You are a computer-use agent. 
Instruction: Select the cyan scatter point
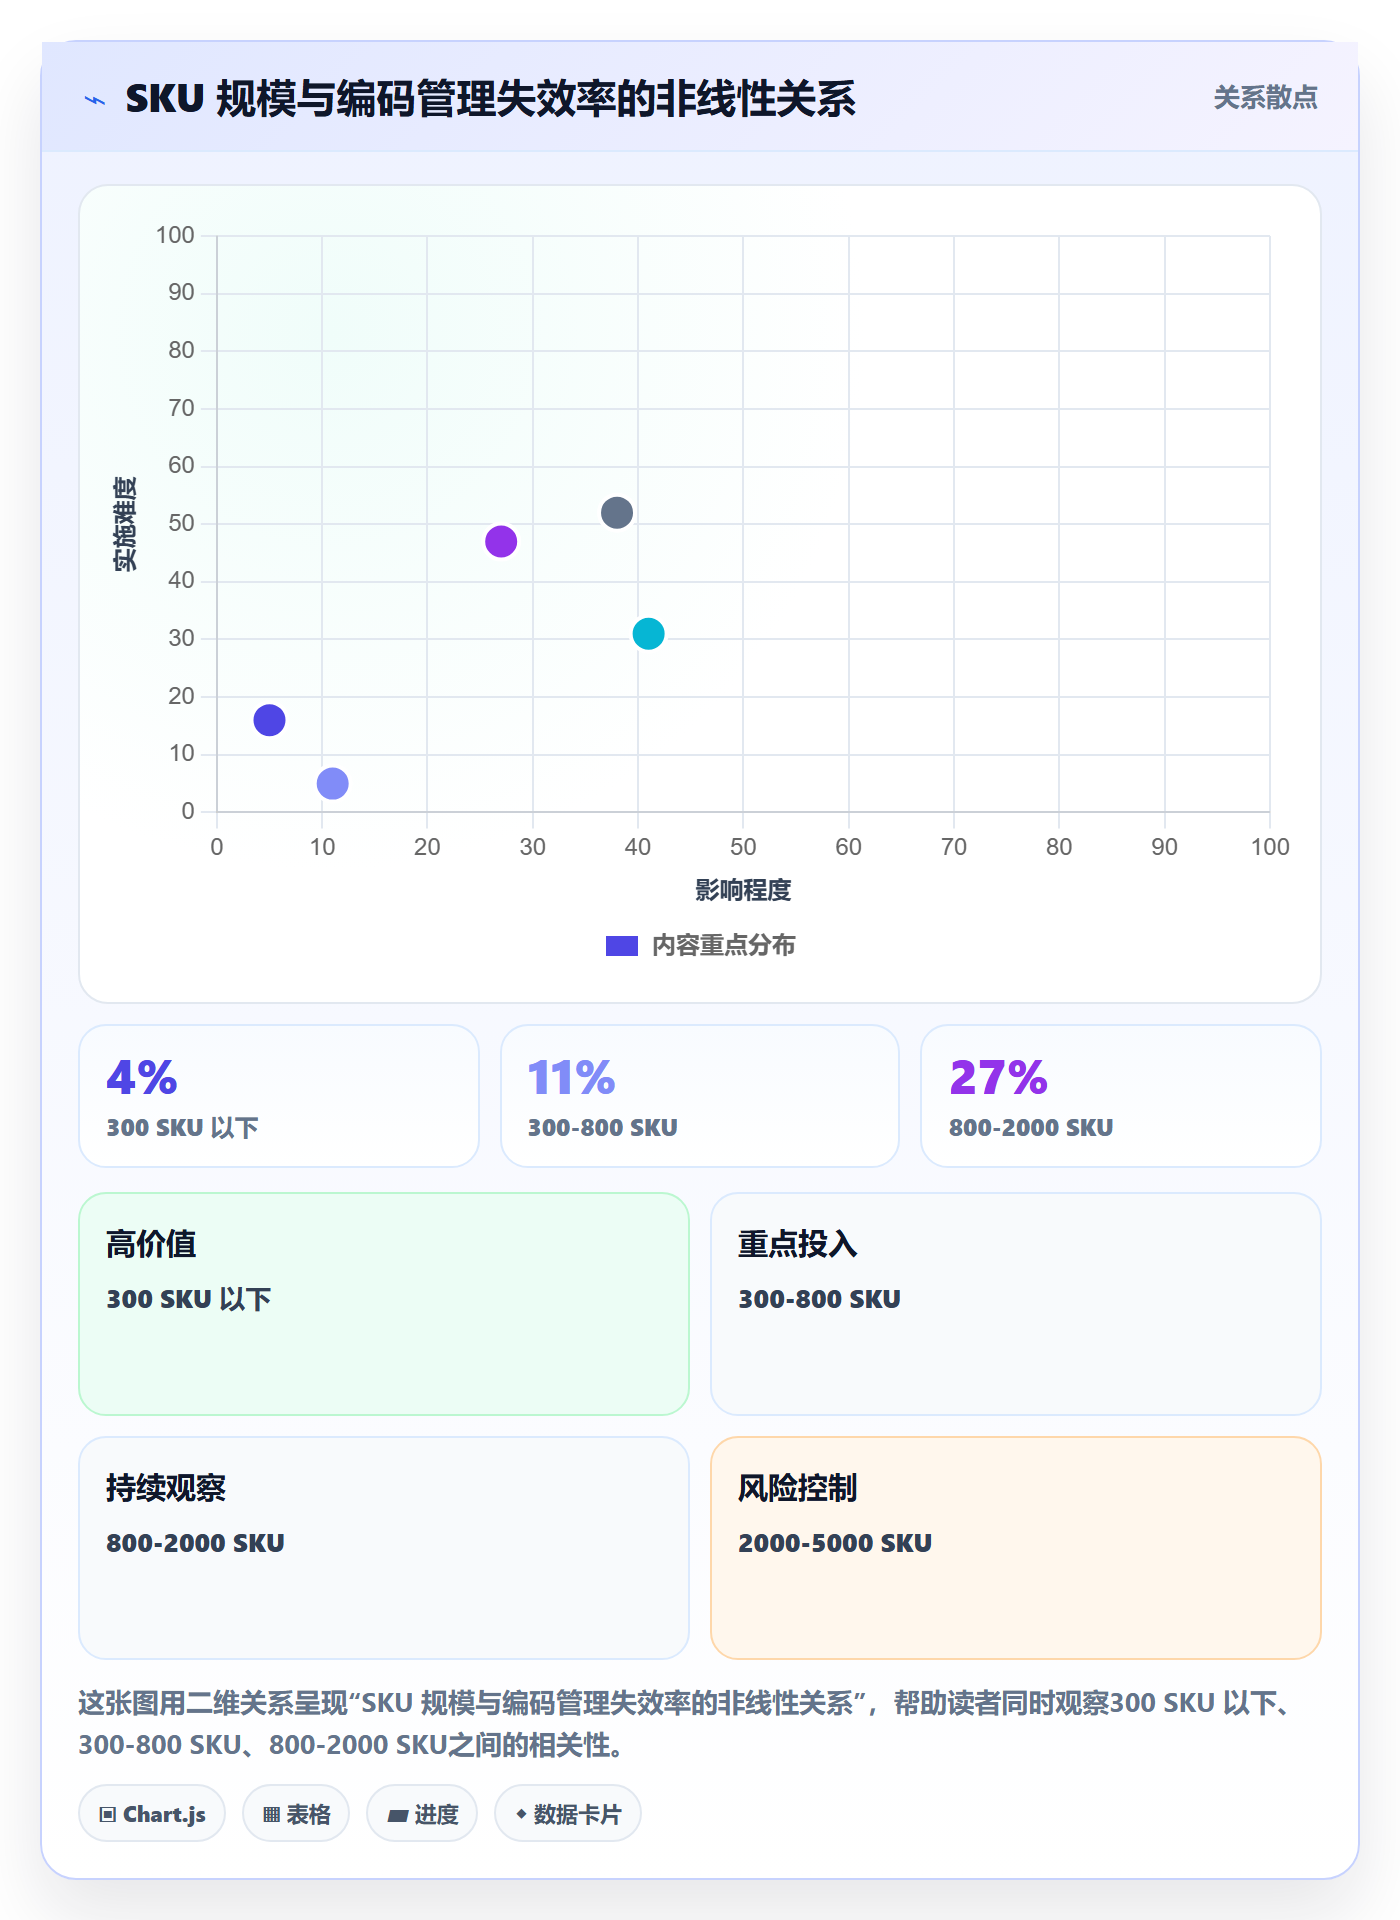coord(648,634)
